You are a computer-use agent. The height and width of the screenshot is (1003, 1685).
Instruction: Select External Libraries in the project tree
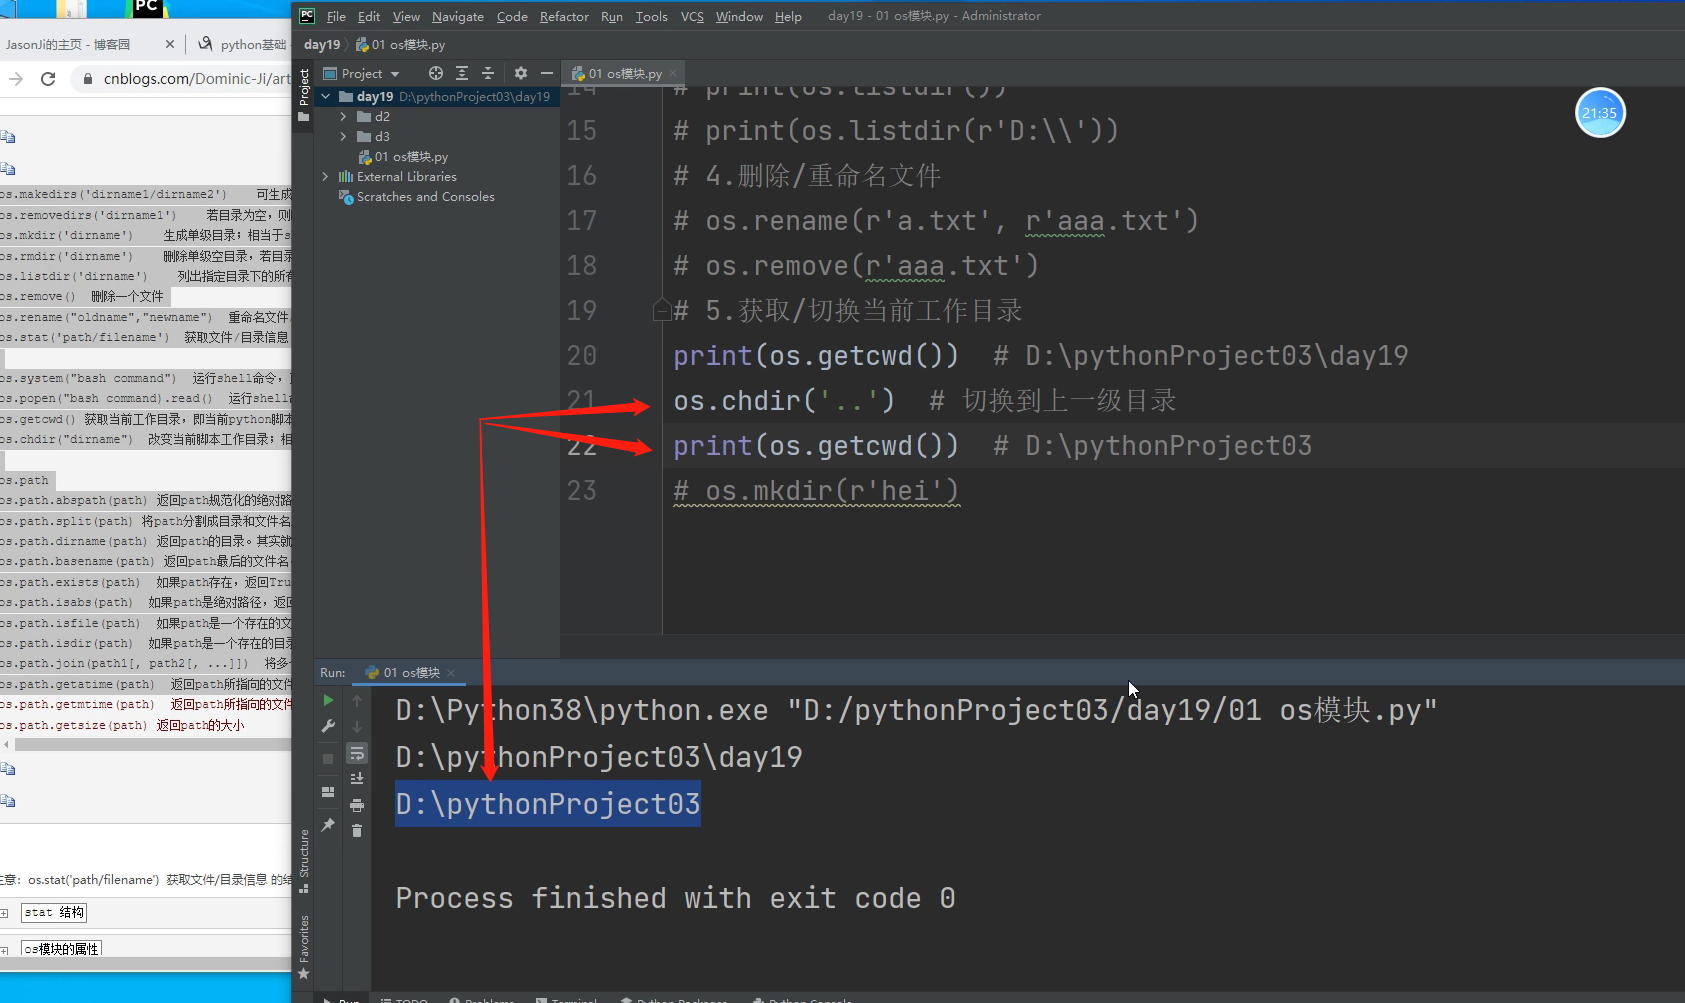coord(398,177)
